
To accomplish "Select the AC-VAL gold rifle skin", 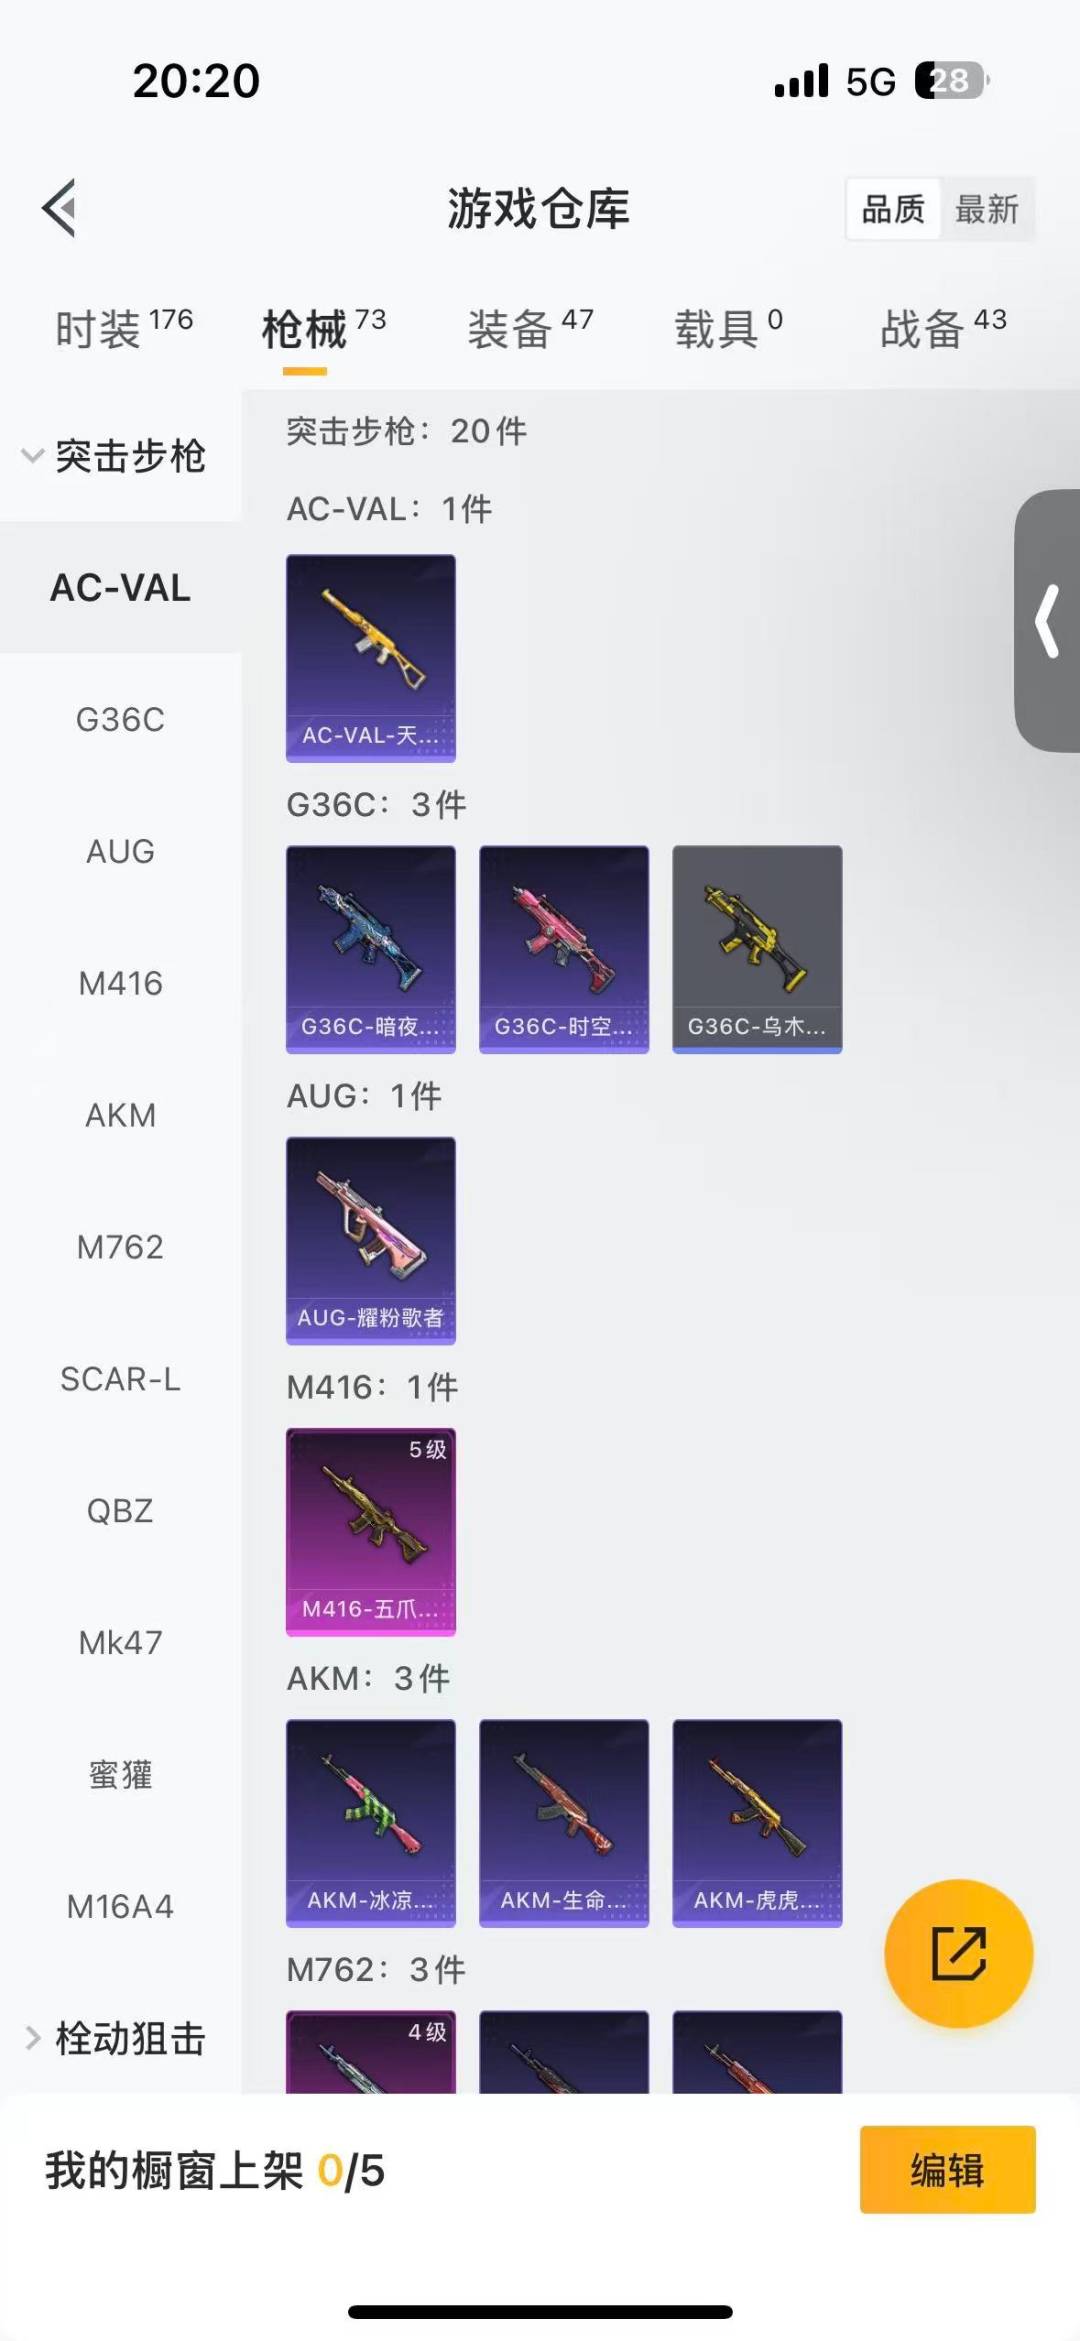I will click(371, 658).
